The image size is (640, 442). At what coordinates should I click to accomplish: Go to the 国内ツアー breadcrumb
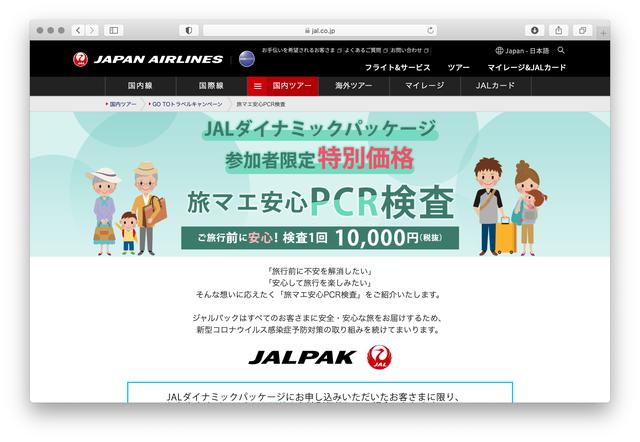click(122, 104)
